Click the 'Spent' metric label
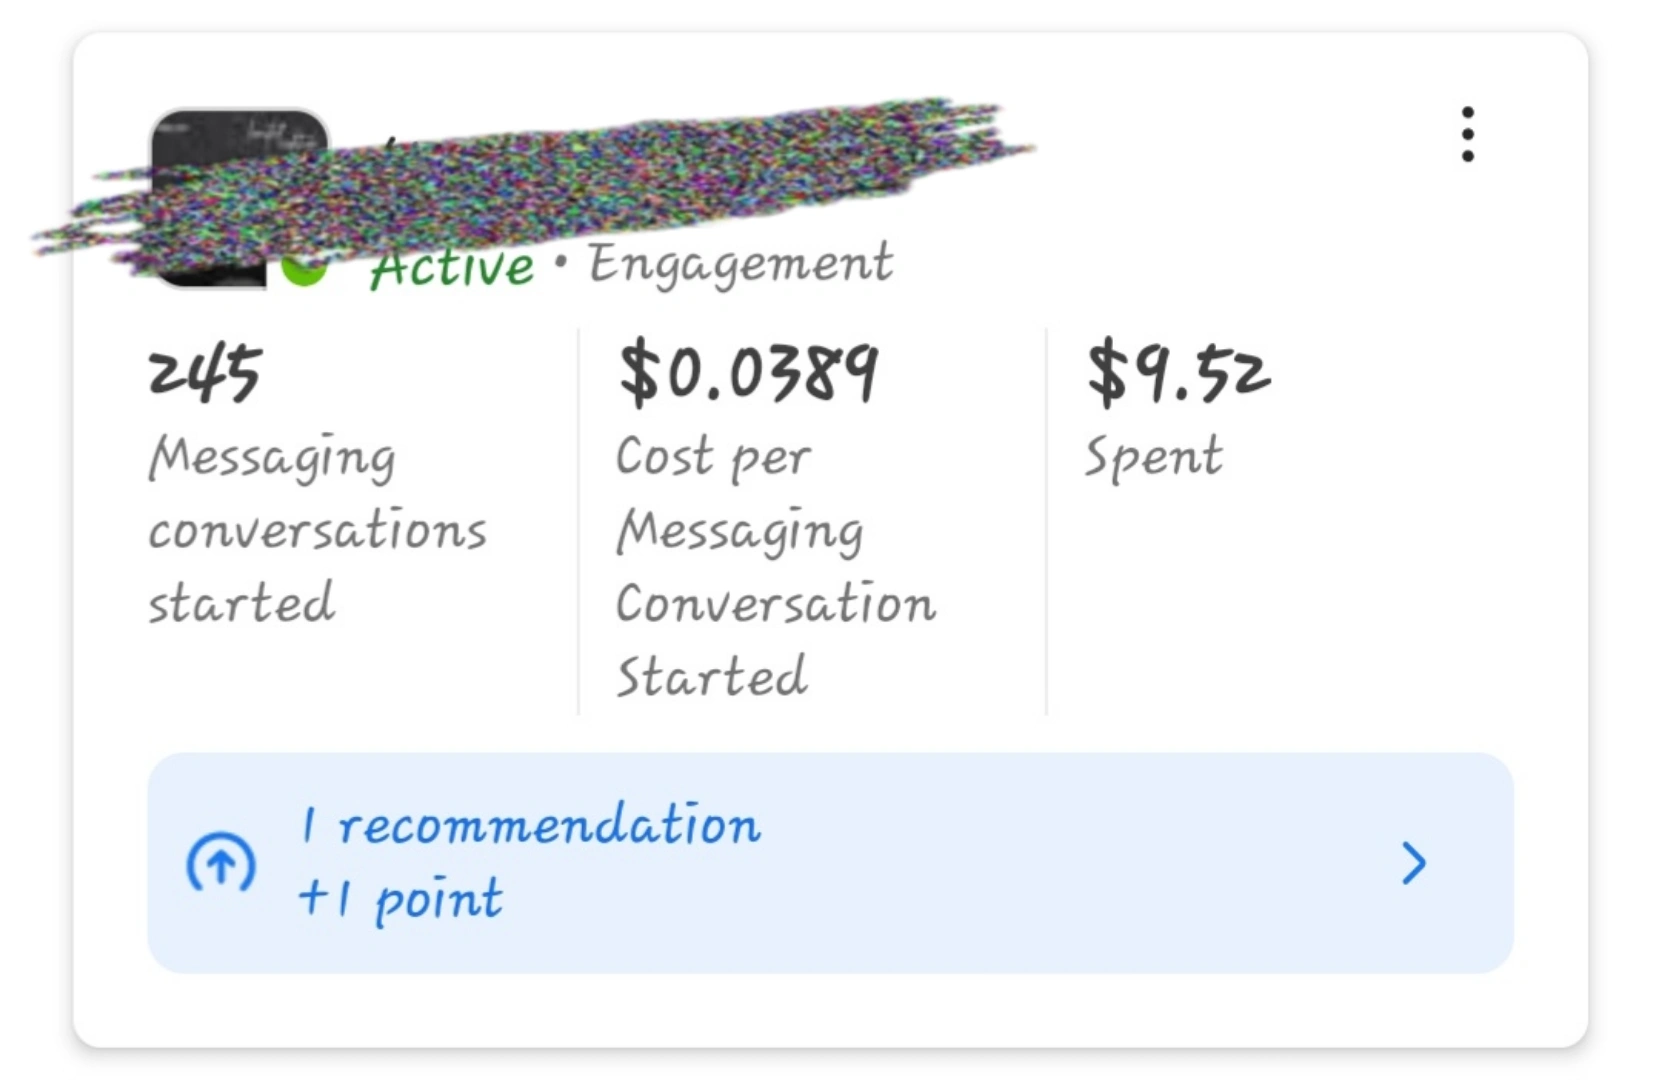 [x=1153, y=457]
